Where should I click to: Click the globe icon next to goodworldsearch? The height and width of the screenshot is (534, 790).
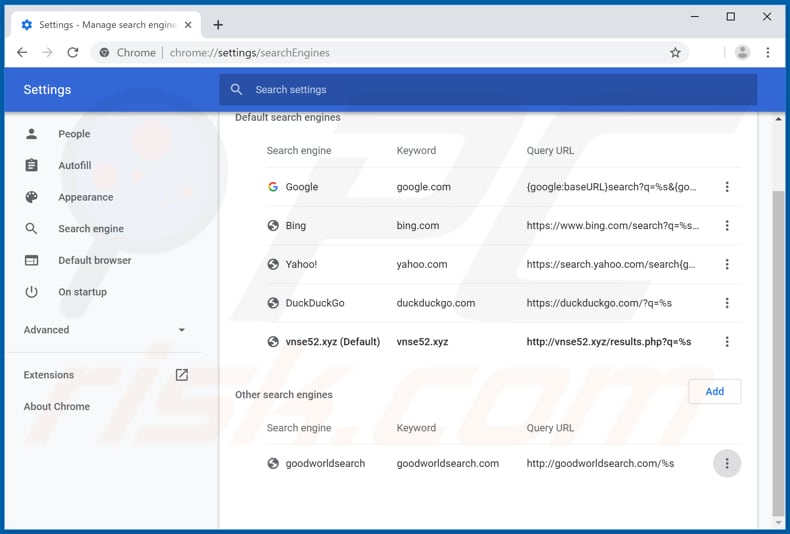tap(273, 463)
